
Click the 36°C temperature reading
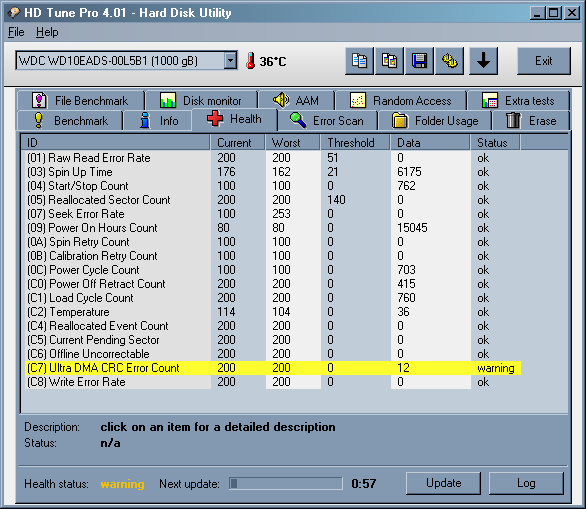(273, 61)
